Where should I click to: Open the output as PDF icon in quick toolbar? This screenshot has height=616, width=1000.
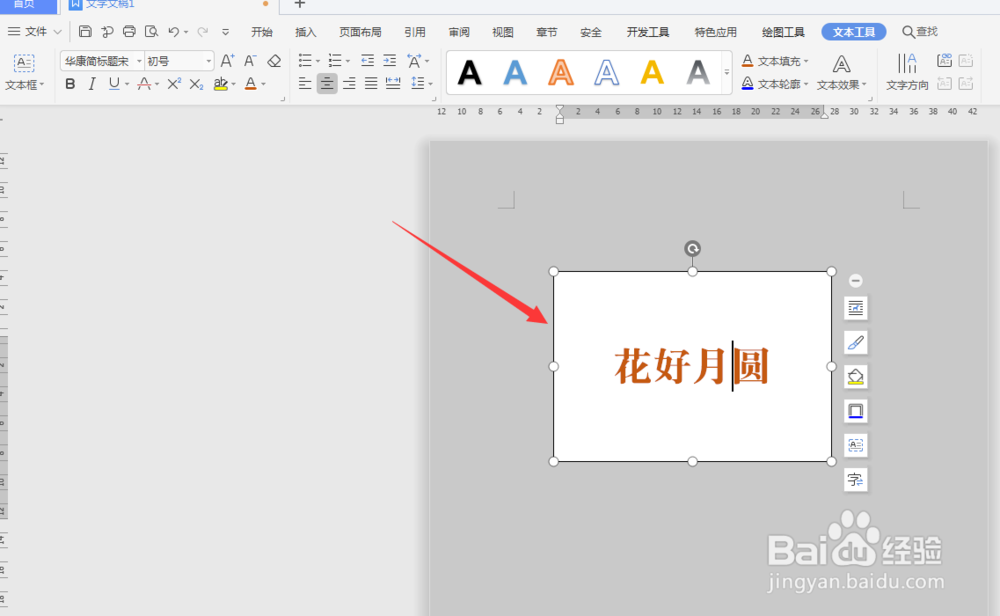point(107,31)
